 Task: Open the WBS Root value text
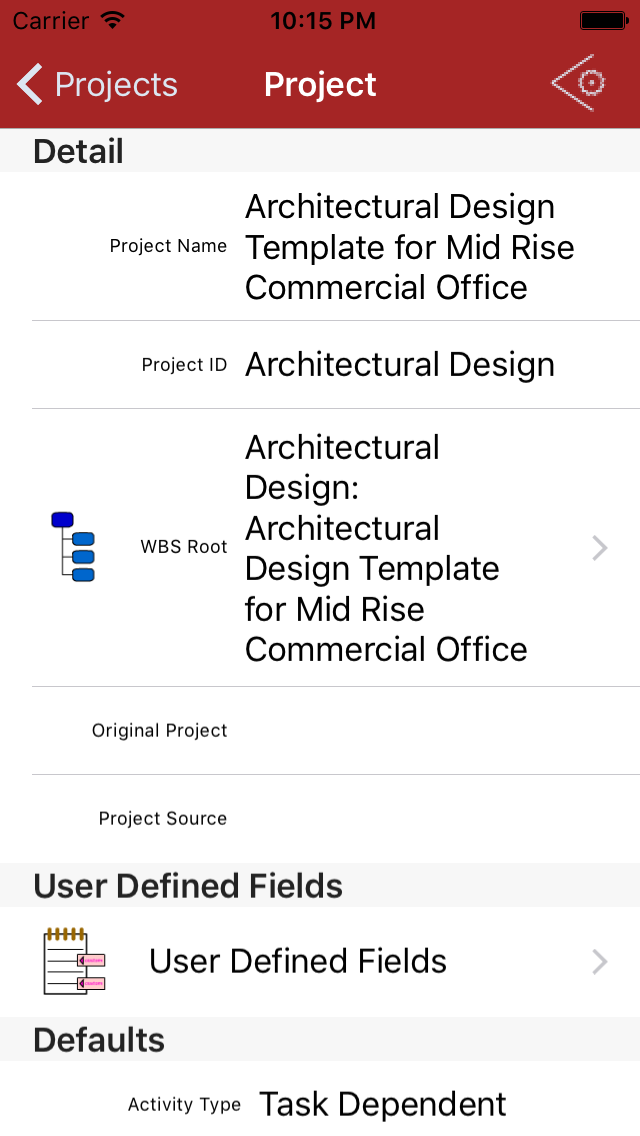point(386,547)
